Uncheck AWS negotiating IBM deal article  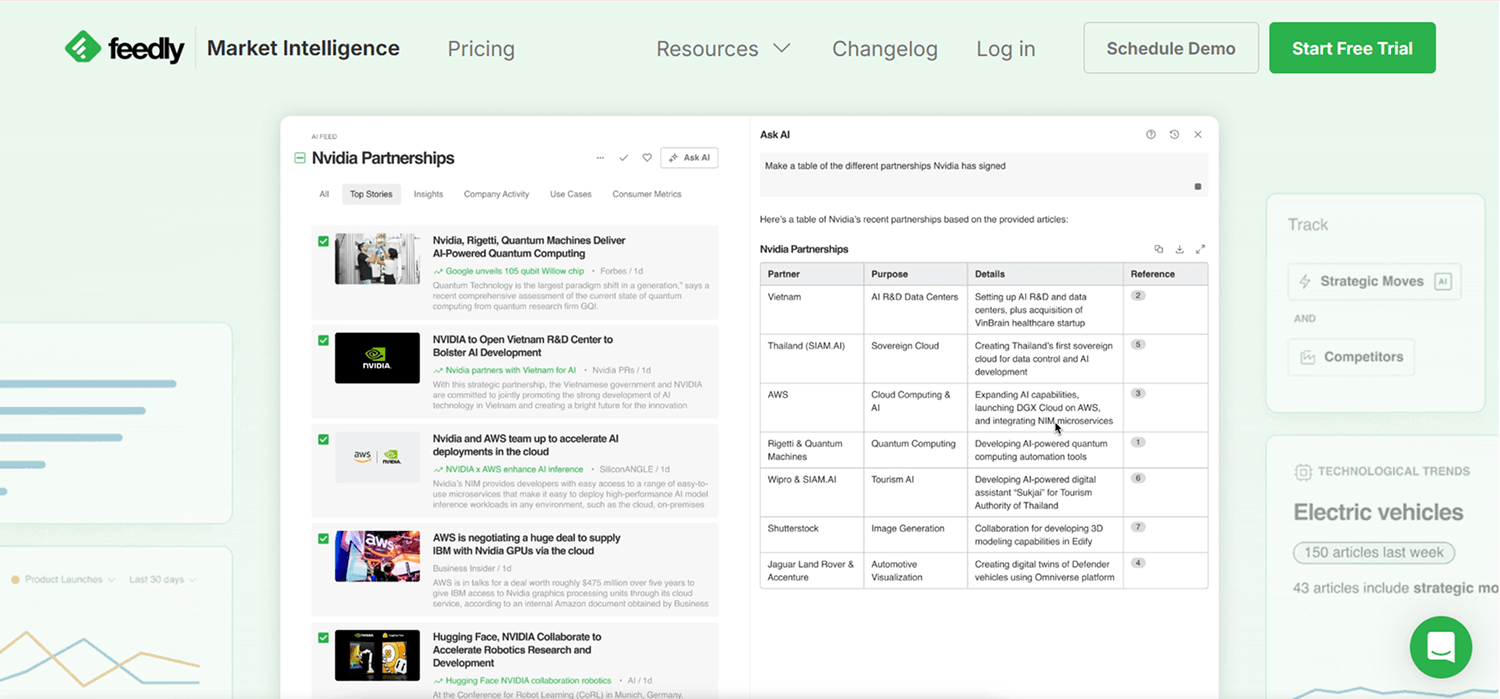click(x=323, y=538)
